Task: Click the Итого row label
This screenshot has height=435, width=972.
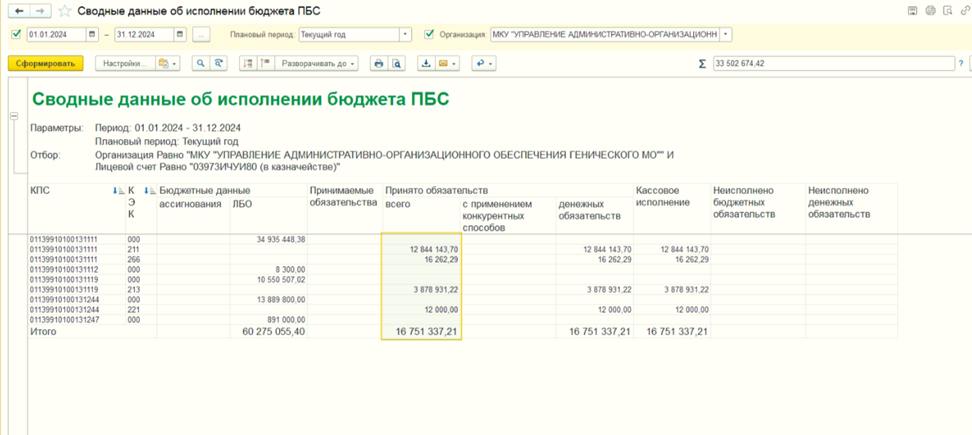Action: (43, 332)
